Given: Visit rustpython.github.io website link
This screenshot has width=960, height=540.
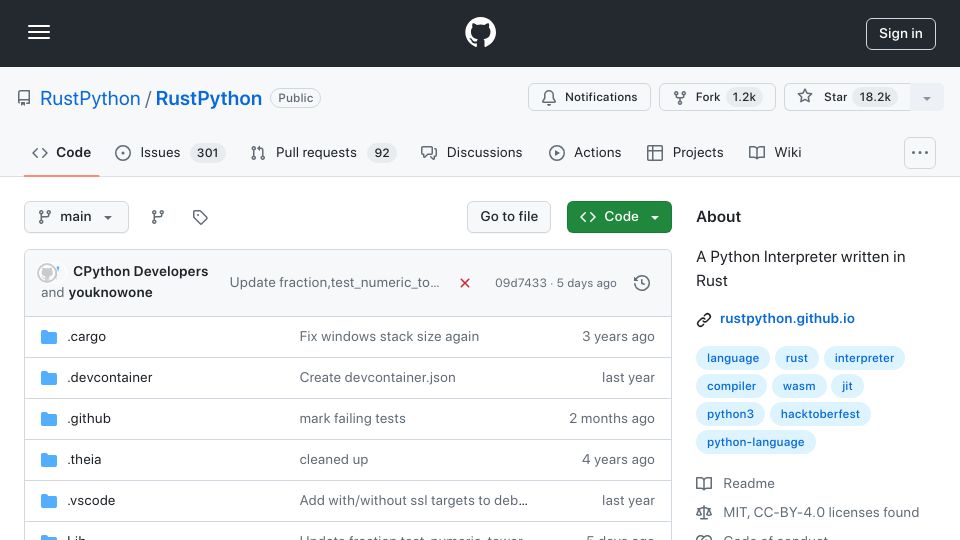Looking at the screenshot, I should pyautogui.click(x=787, y=319).
